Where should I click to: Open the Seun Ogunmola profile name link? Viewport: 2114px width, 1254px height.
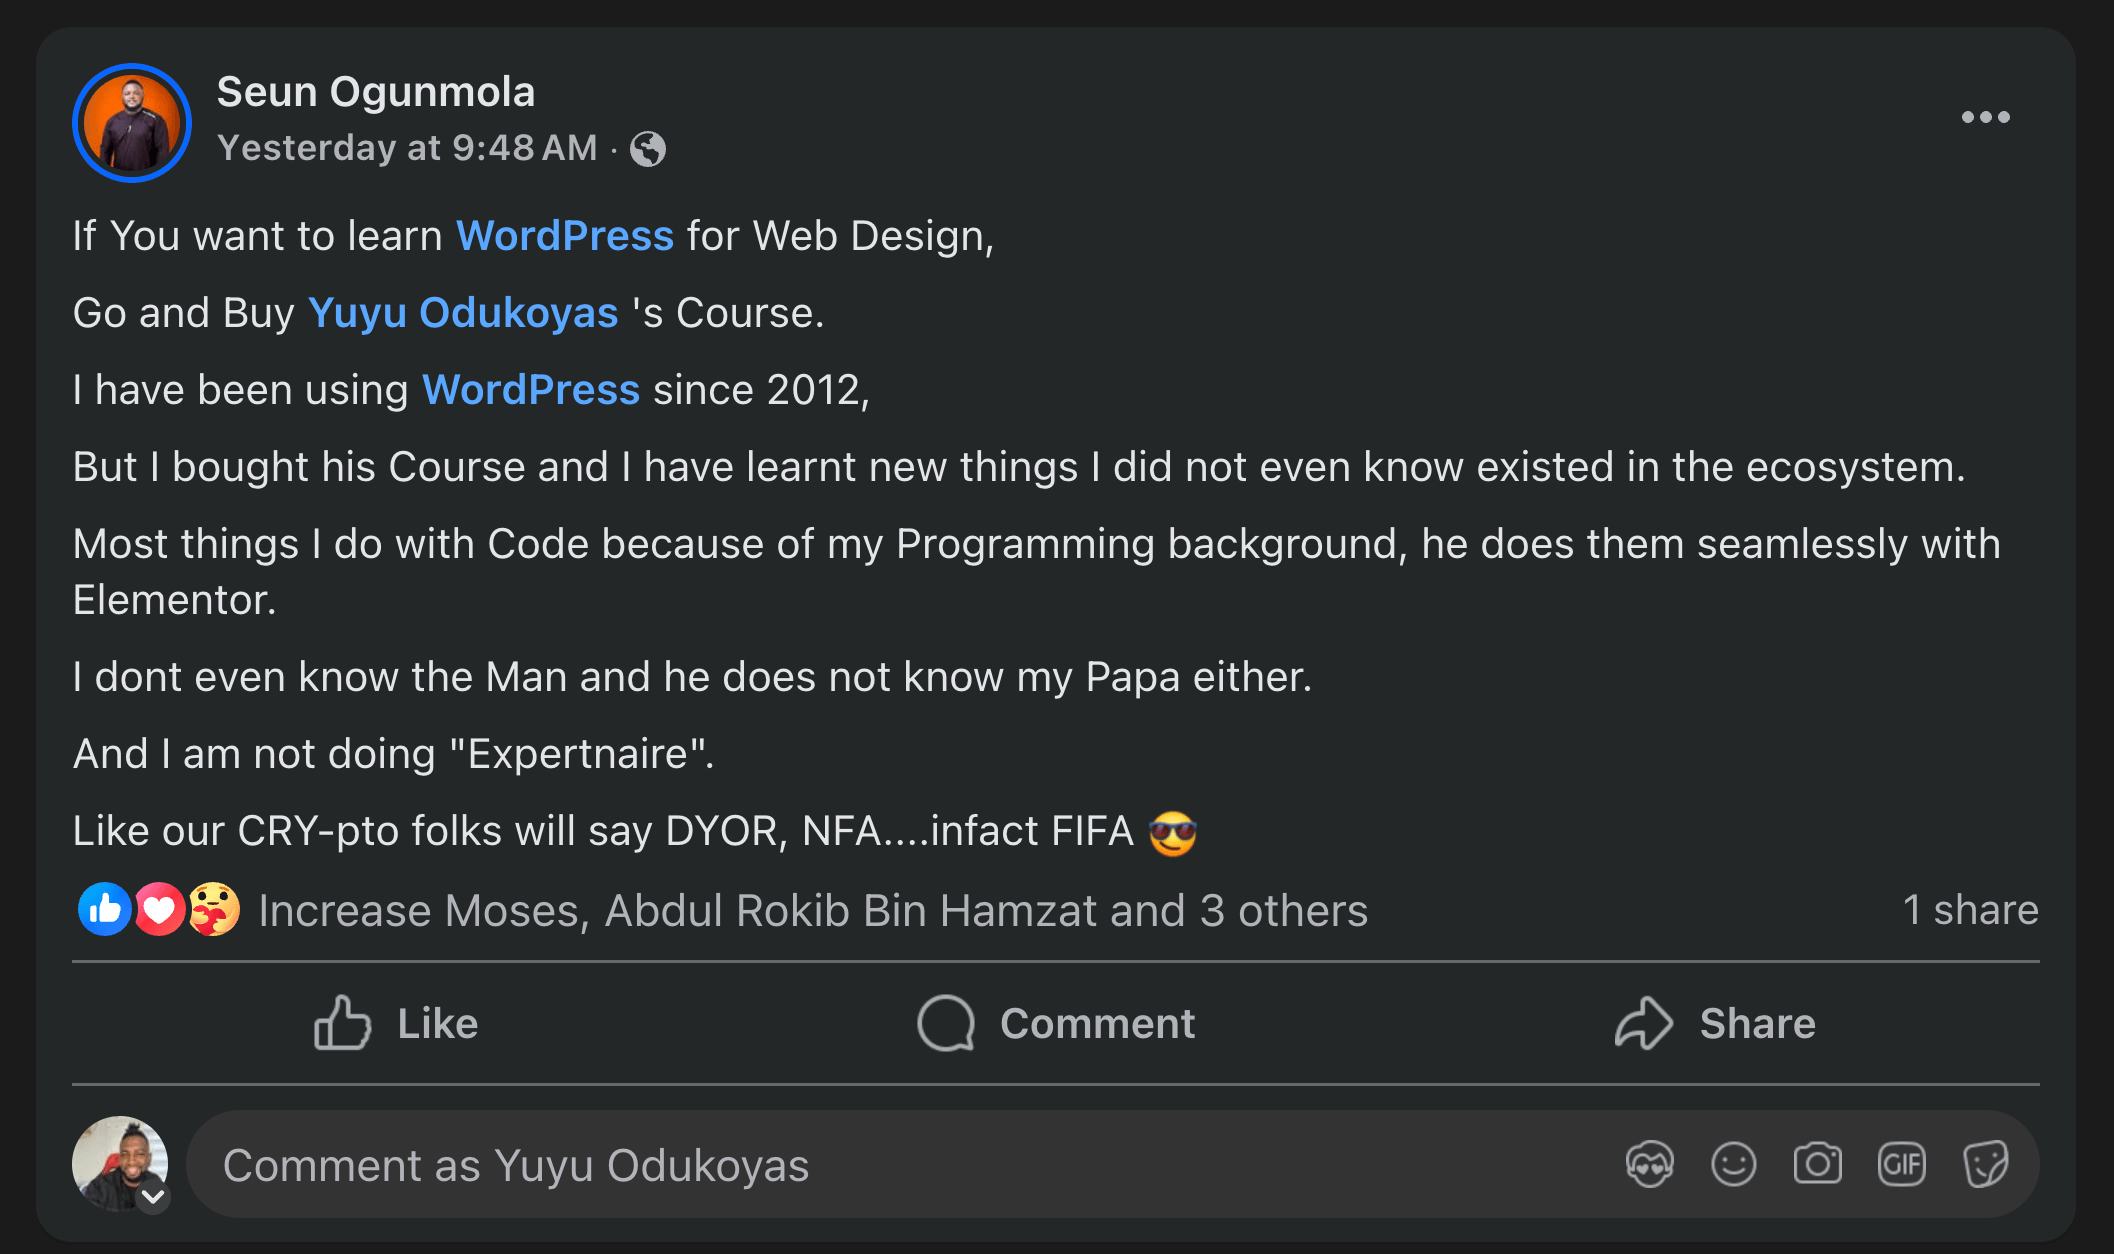[x=376, y=91]
